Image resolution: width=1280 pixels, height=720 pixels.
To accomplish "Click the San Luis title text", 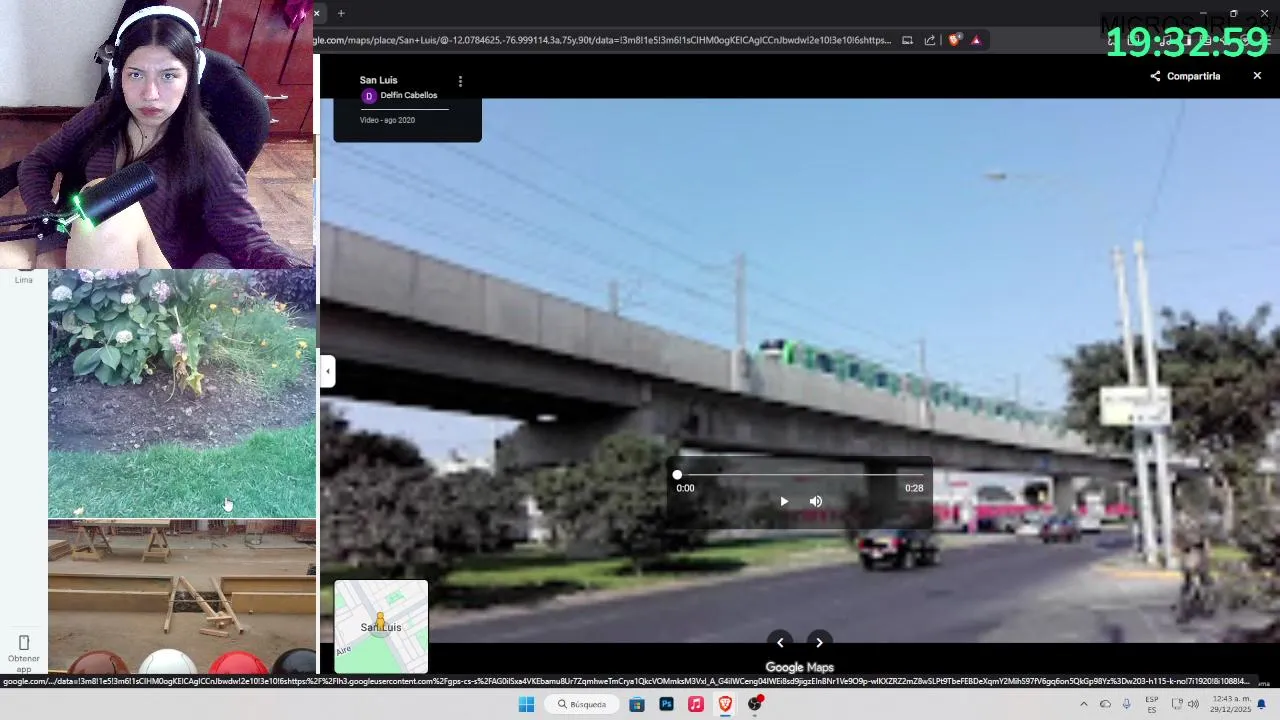I will click(x=379, y=80).
